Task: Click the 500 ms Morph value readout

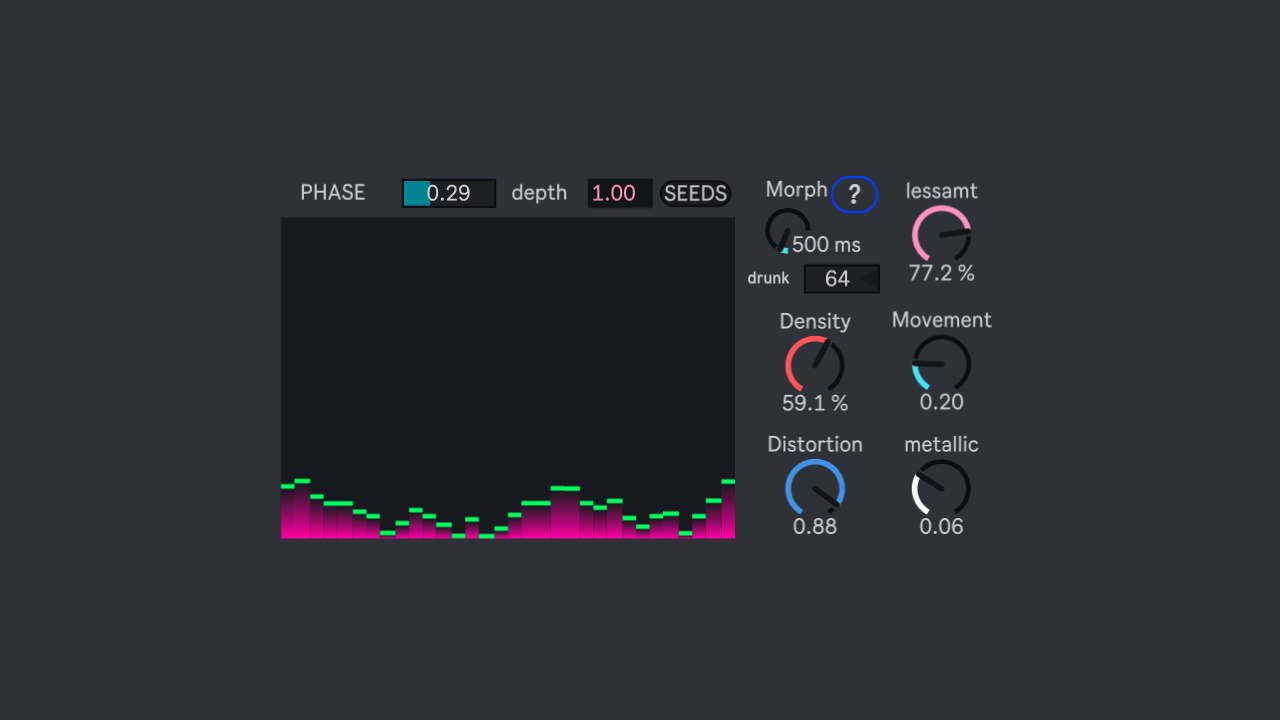Action: [x=826, y=245]
